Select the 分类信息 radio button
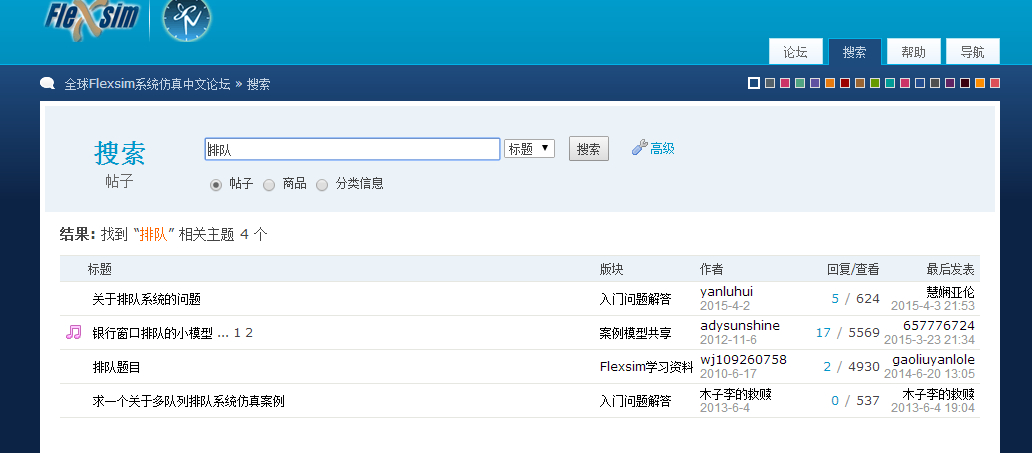 [x=322, y=185]
